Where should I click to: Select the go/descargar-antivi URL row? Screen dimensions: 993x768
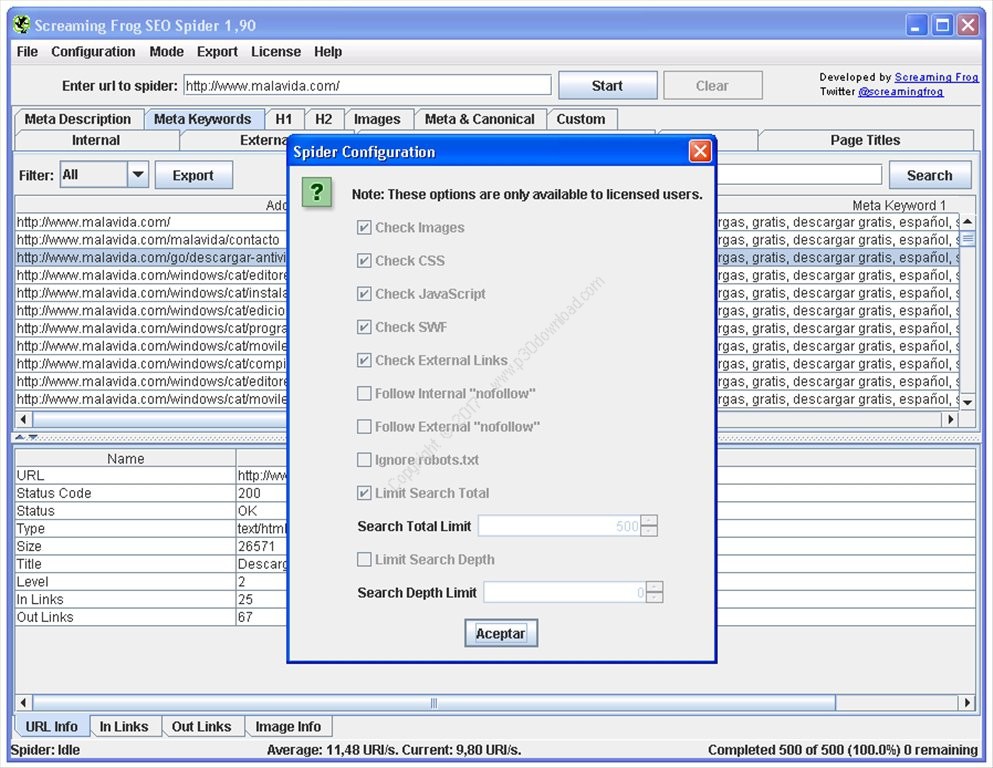pos(151,258)
